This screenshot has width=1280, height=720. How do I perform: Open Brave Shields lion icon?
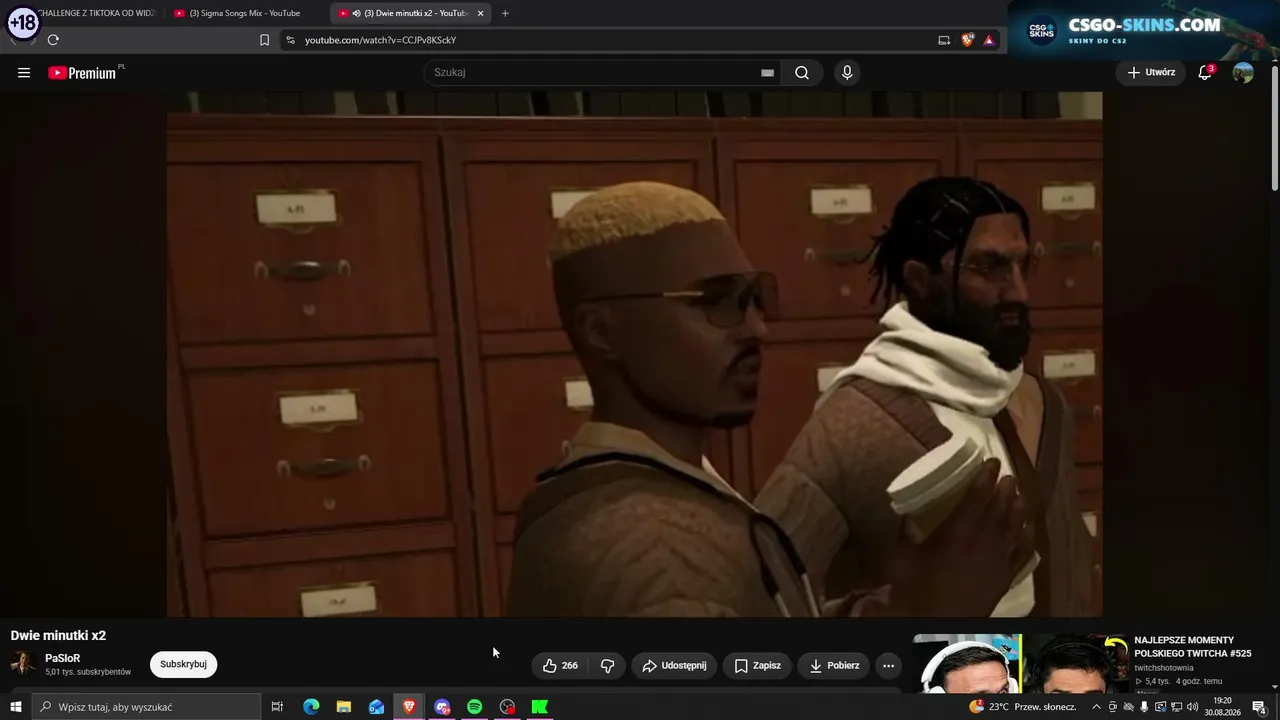pyautogui.click(x=967, y=40)
